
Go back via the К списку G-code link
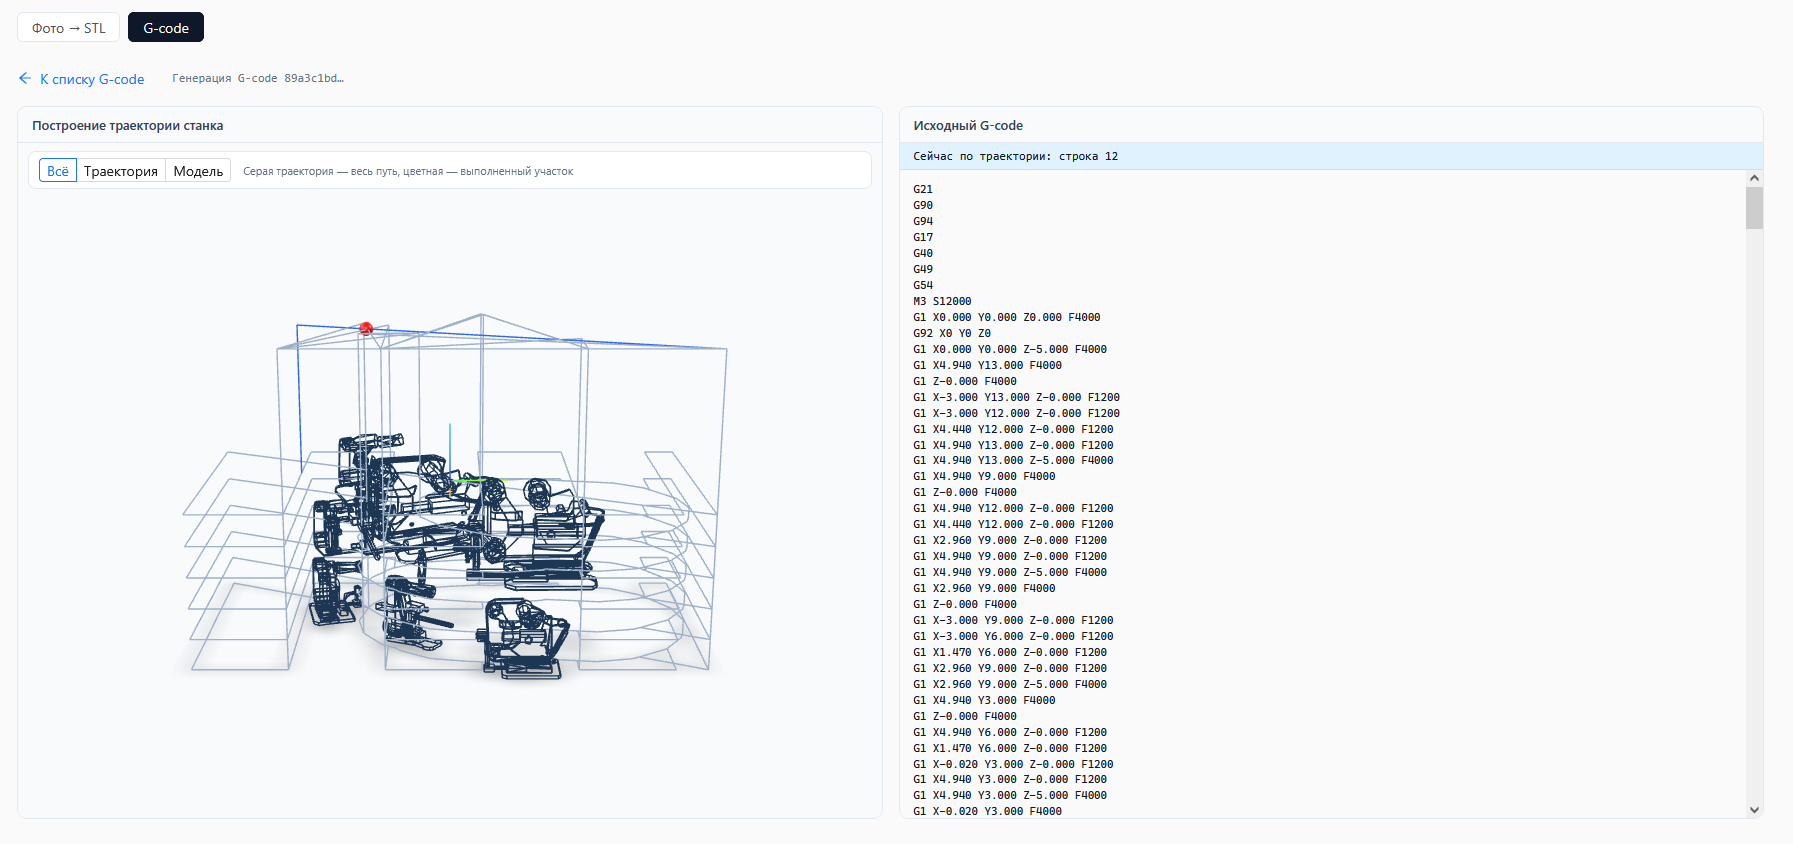click(x=92, y=79)
